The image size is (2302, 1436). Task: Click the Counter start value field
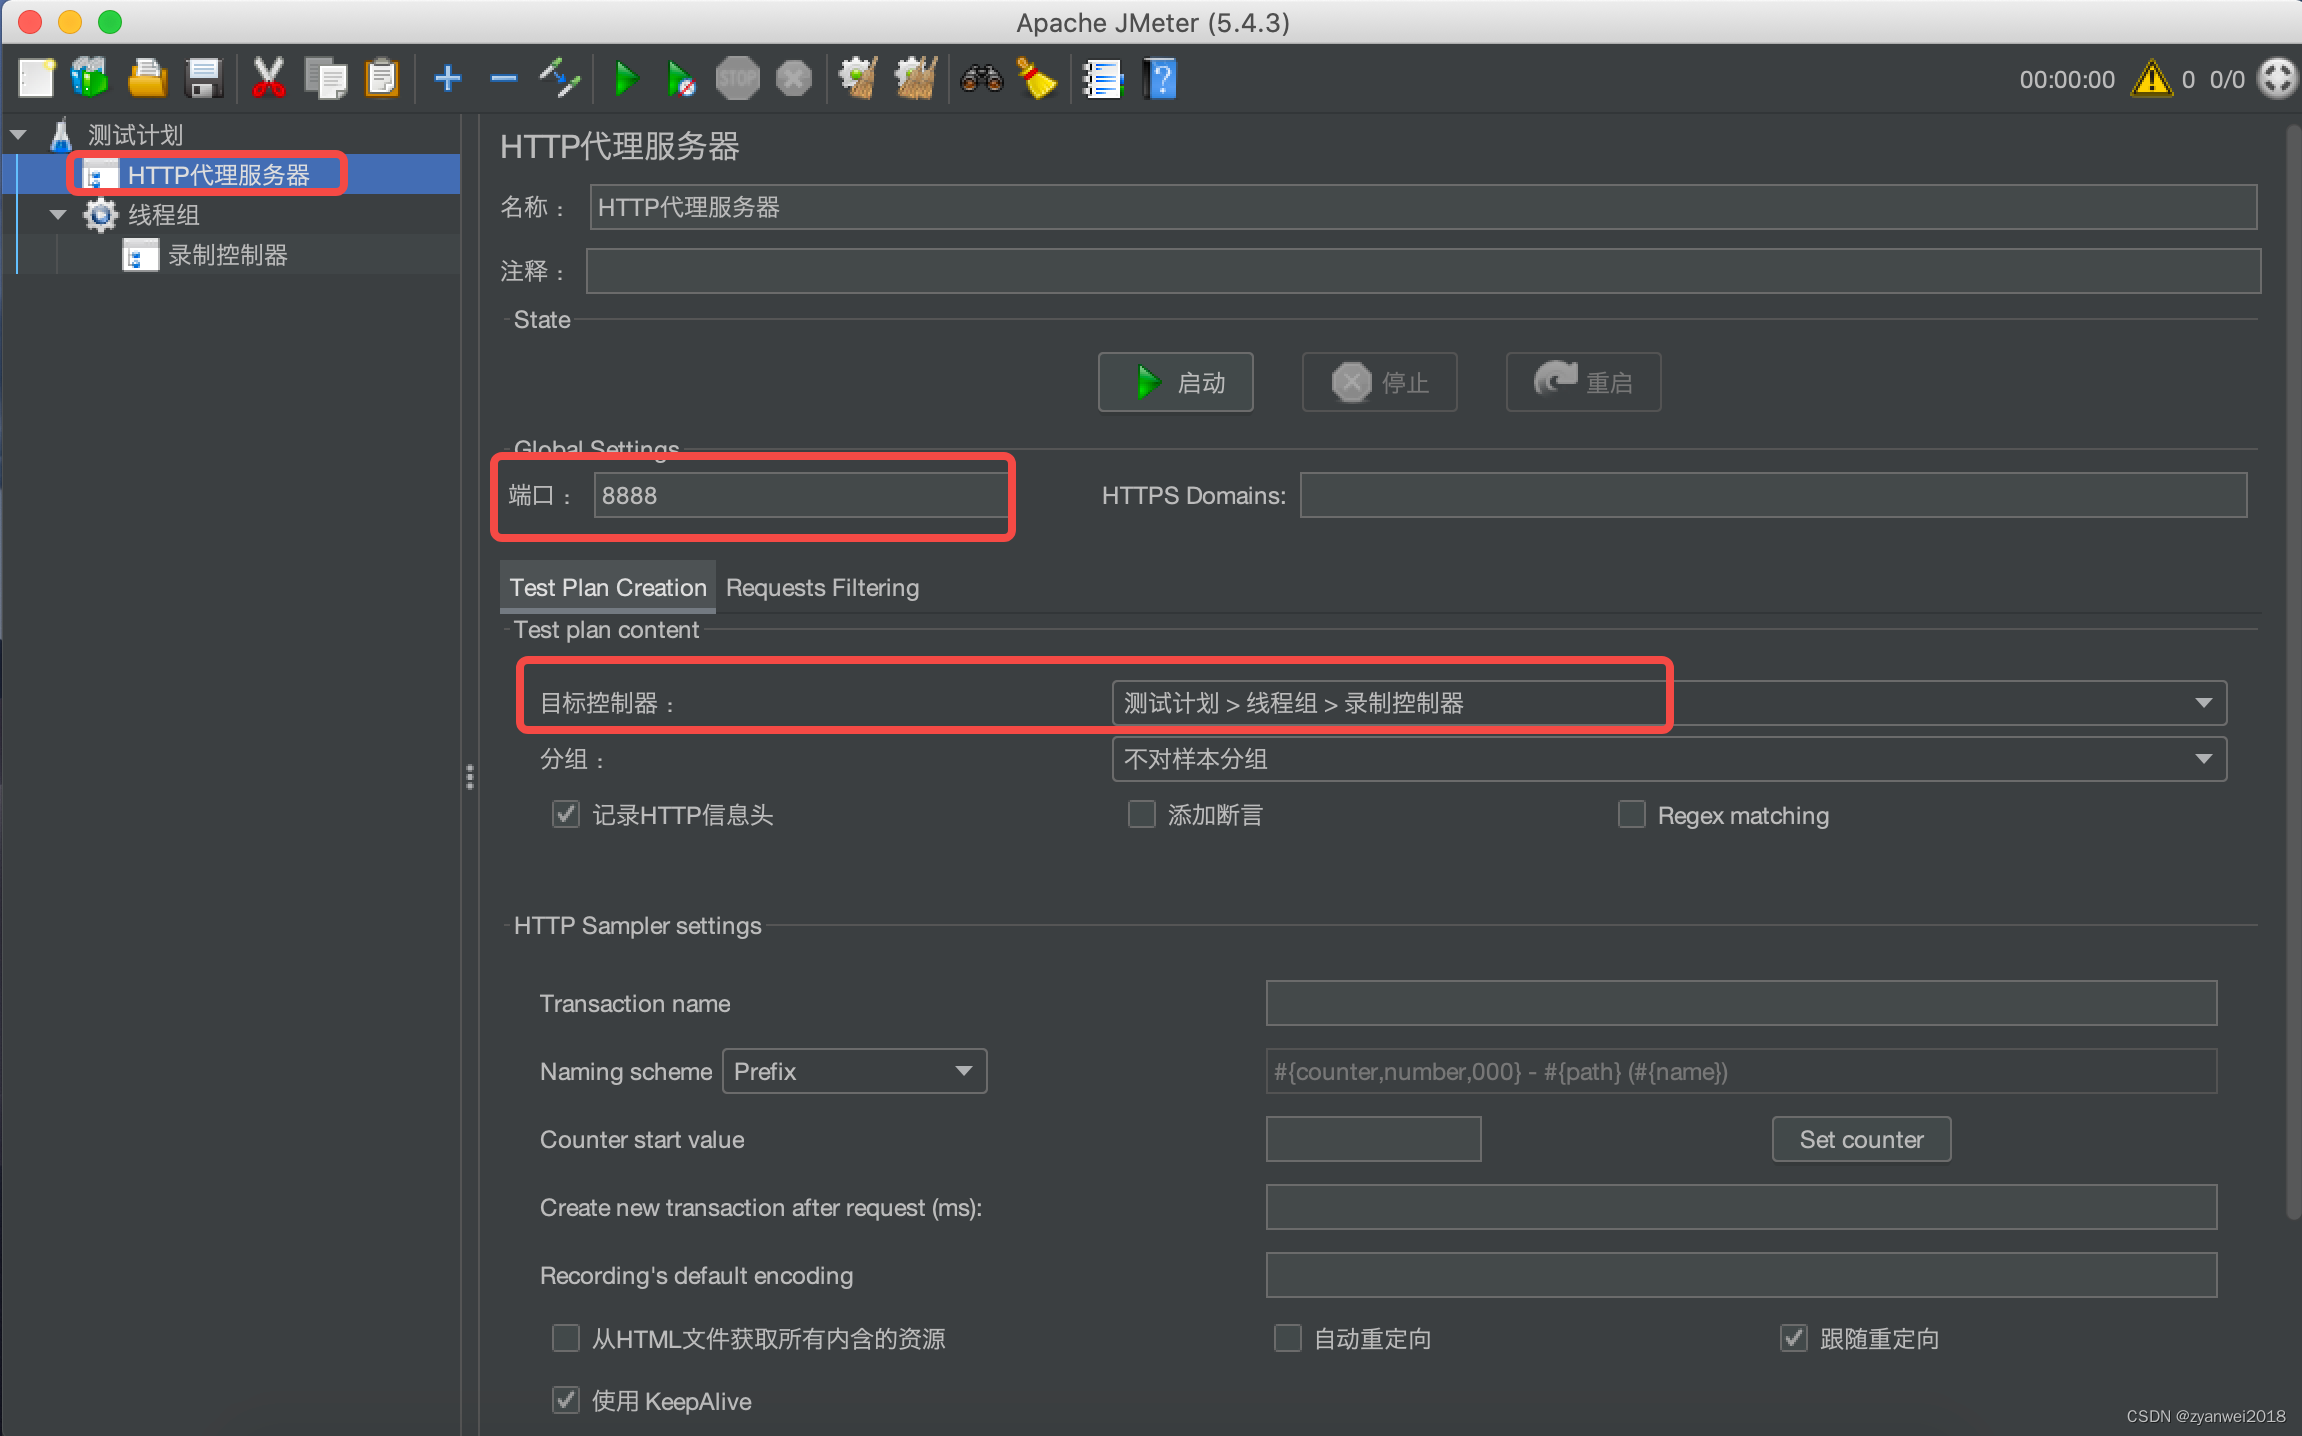[1373, 1139]
